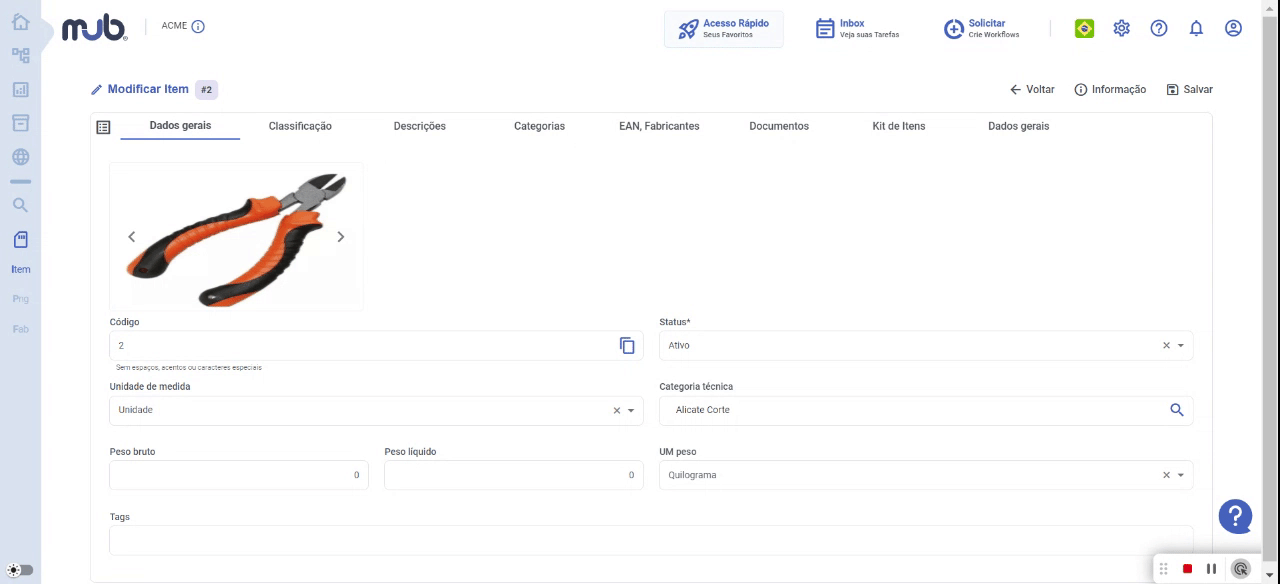1280x584 pixels.
Task: Toggle the theme switch at bottom left
Action: point(20,570)
